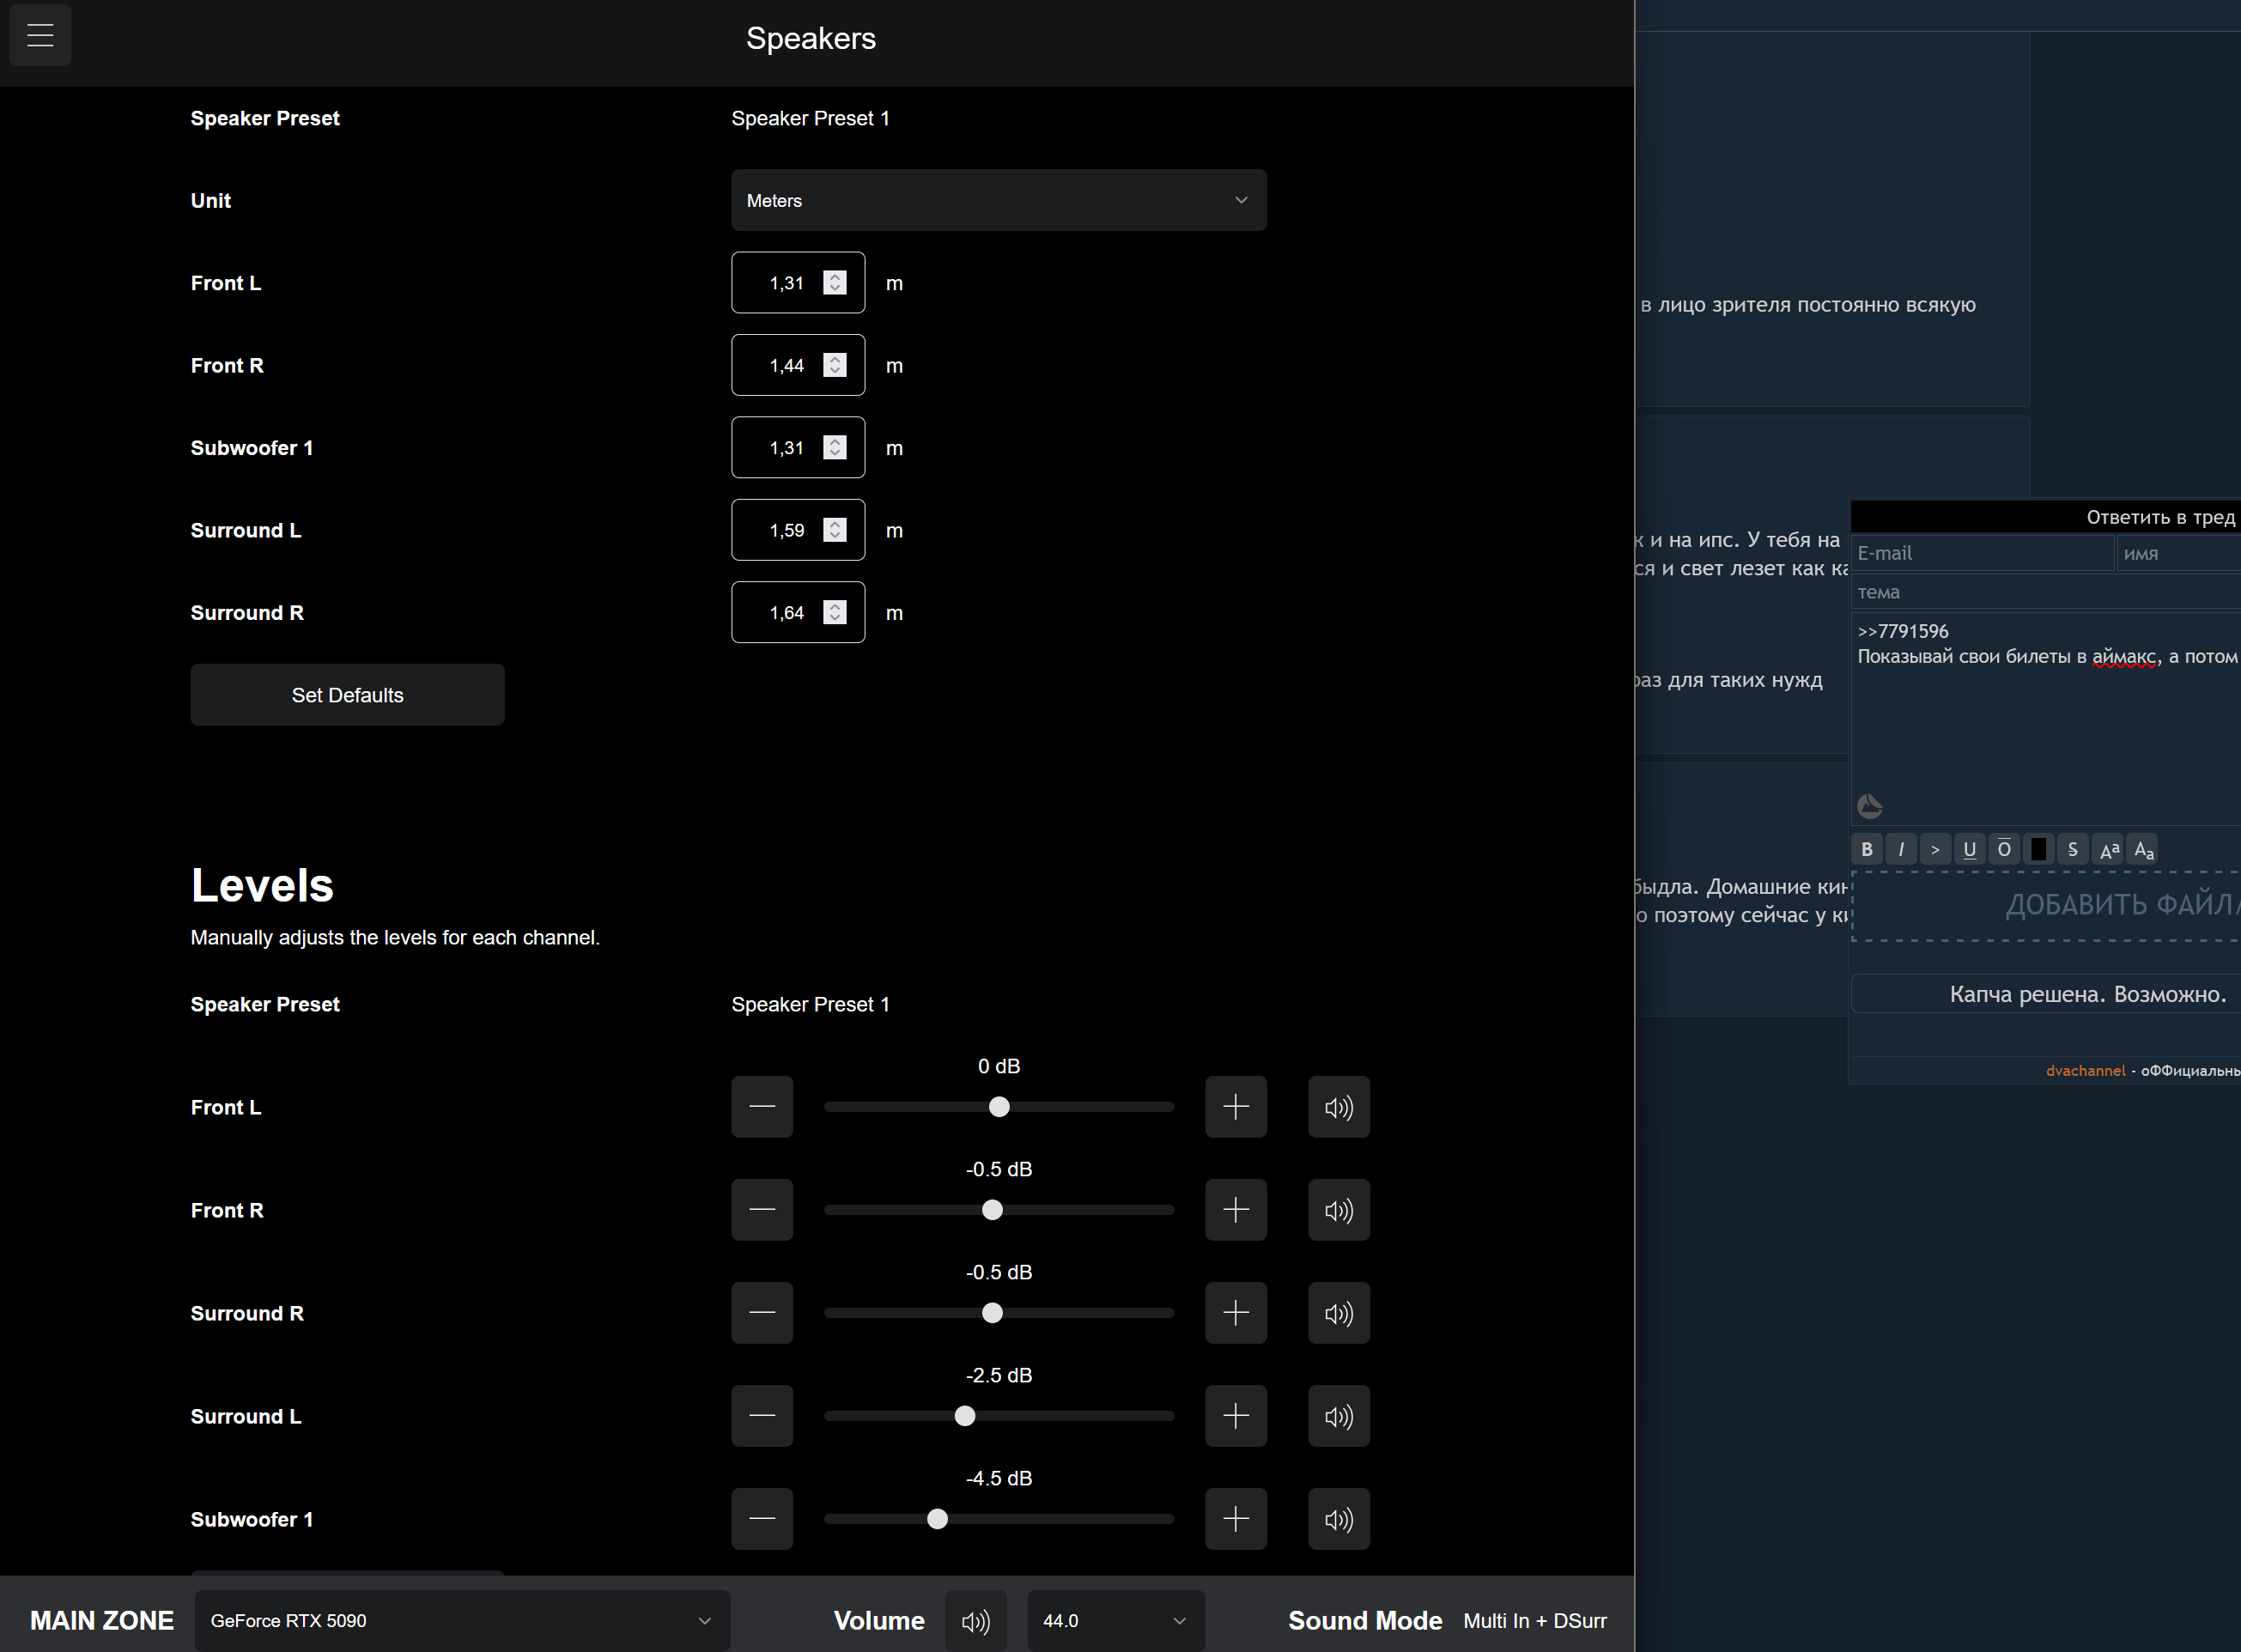Apply underline formatting in reply form
This screenshot has height=1652, width=2241.
[1969, 849]
